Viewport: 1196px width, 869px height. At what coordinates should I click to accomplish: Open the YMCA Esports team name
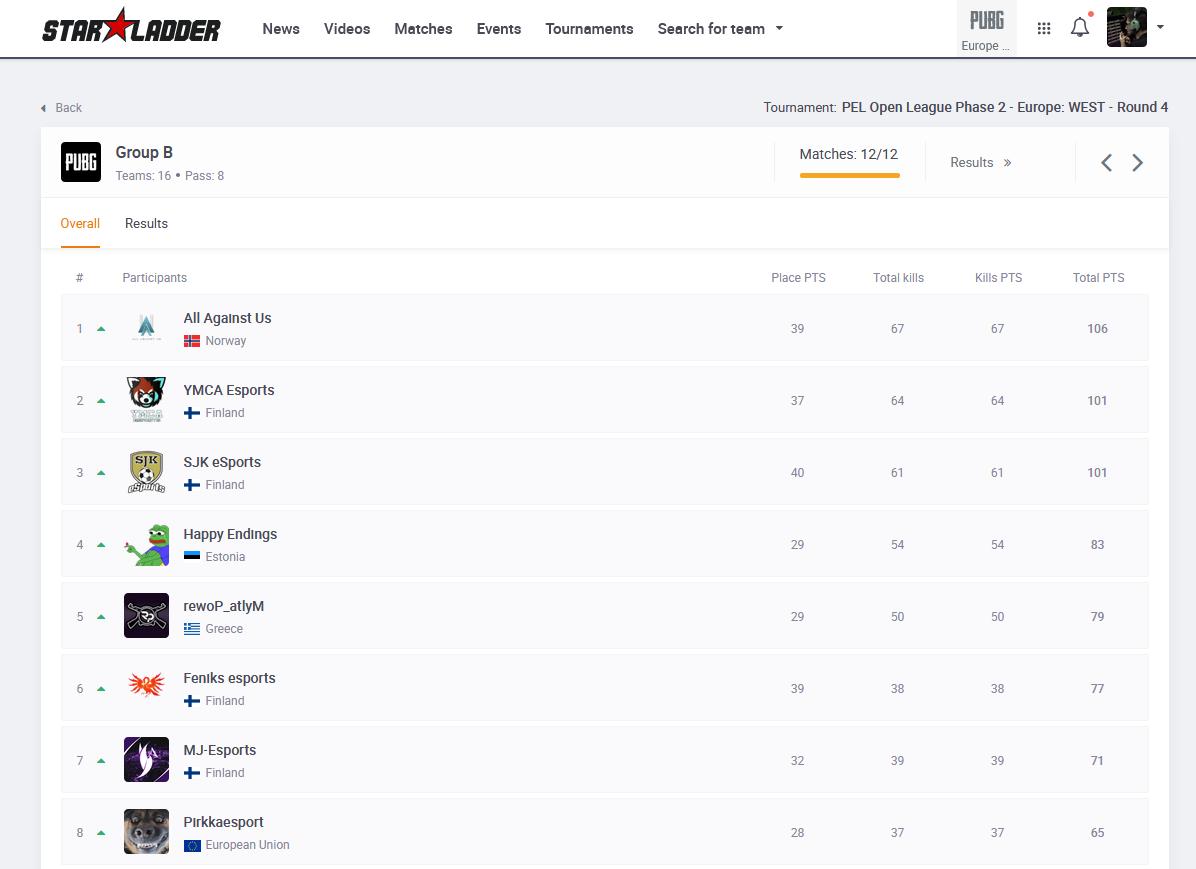click(x=229, y=390)
